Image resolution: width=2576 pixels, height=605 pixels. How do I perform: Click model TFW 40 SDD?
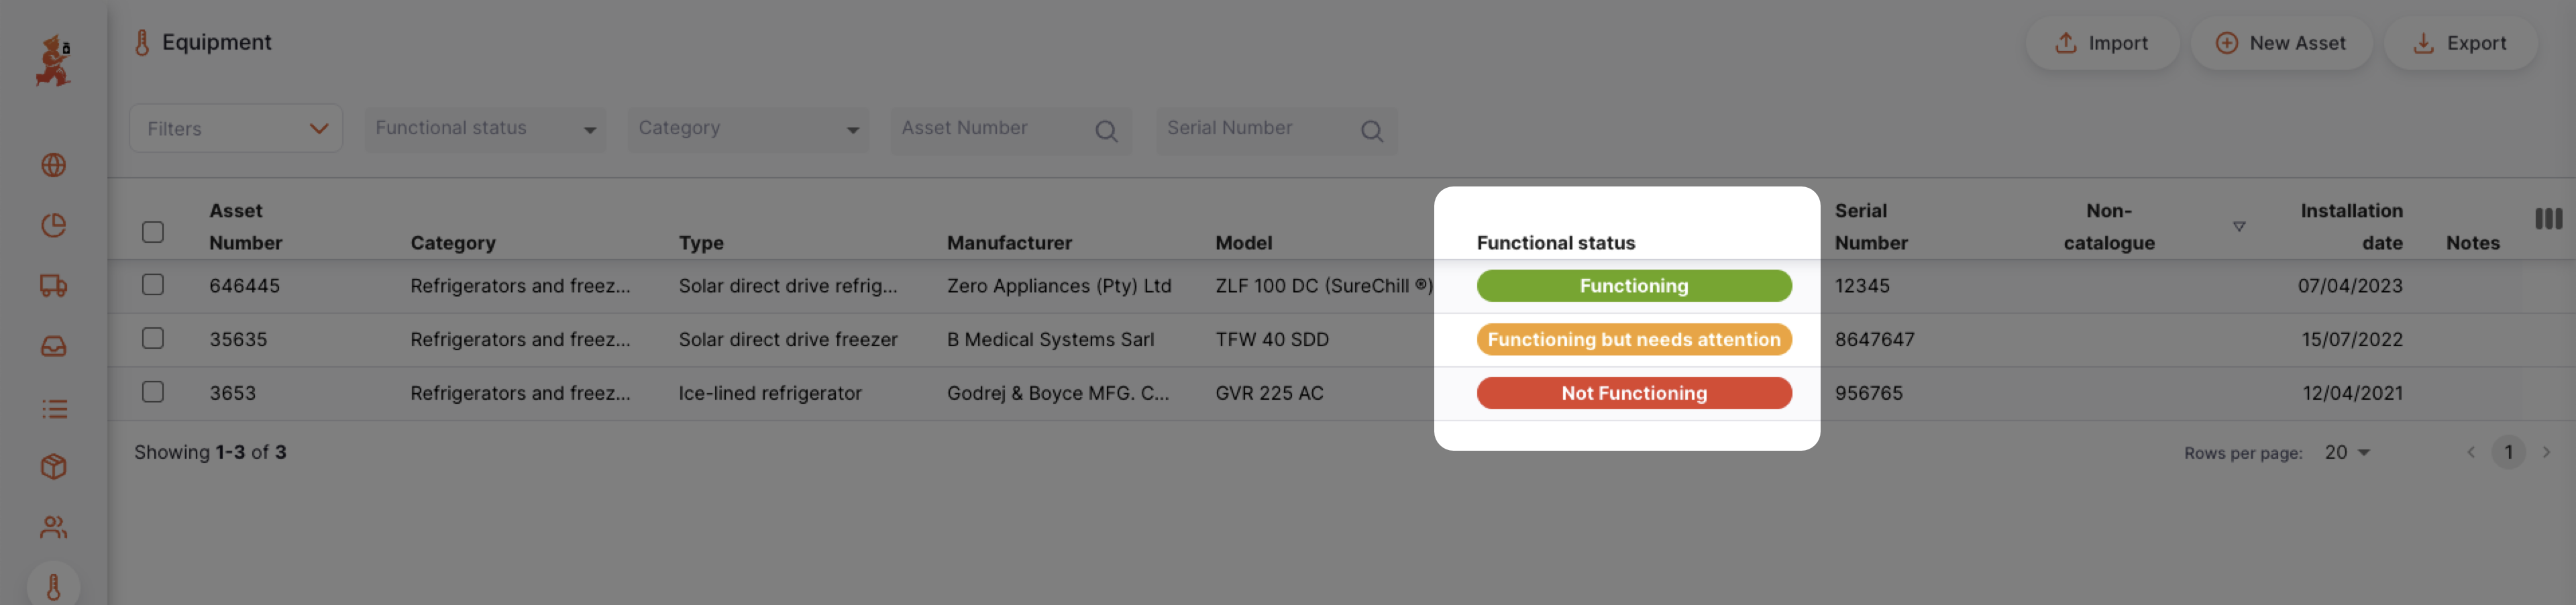(x=1272, y=340)
